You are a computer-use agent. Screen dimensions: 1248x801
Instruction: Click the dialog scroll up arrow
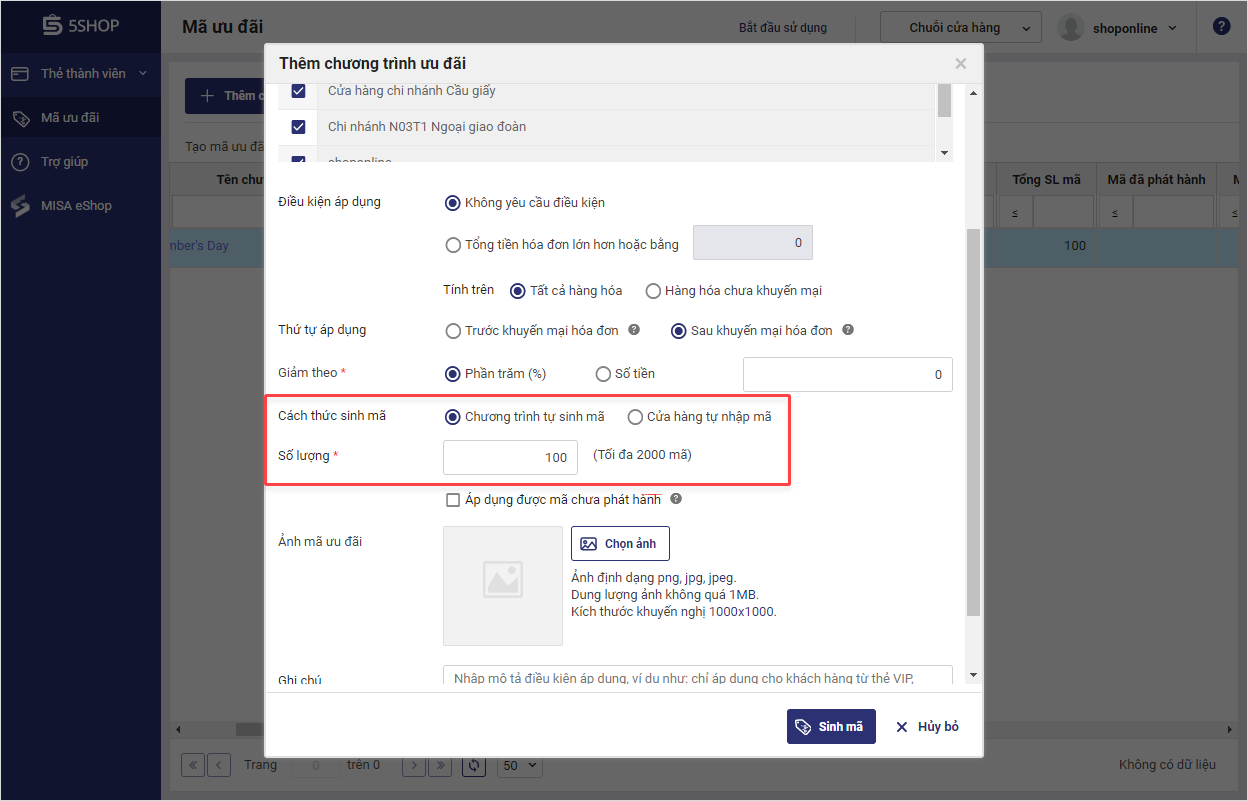pyautogui.click(x=973, y=93)
